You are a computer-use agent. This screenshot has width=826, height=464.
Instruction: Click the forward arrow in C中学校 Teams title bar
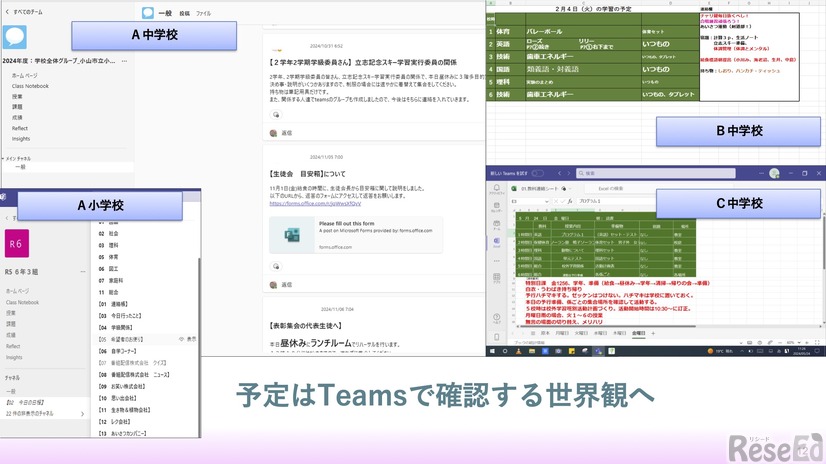[x=568, y=173]
